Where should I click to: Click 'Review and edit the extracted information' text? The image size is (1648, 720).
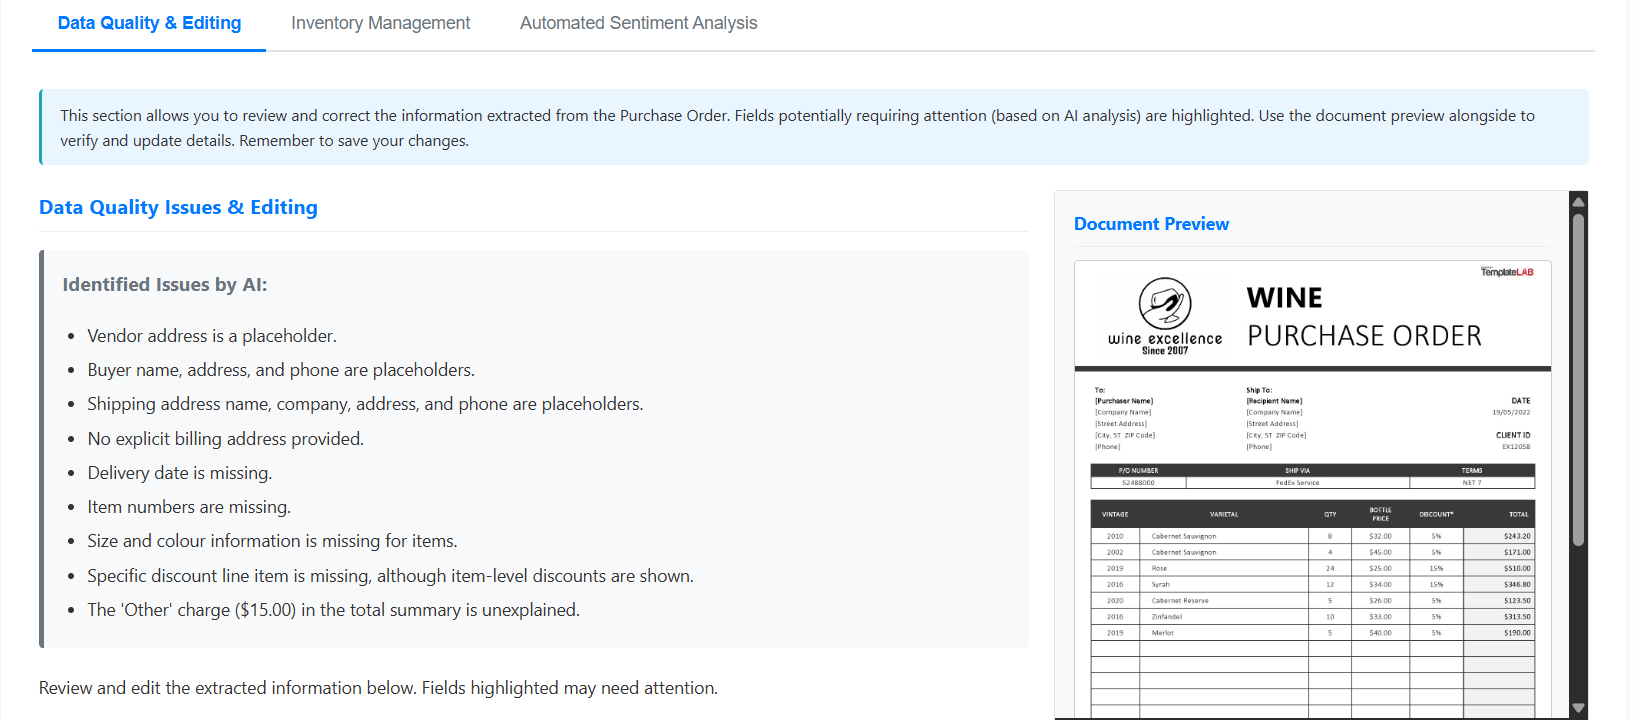pyautogui.click(x=378, y=688)
